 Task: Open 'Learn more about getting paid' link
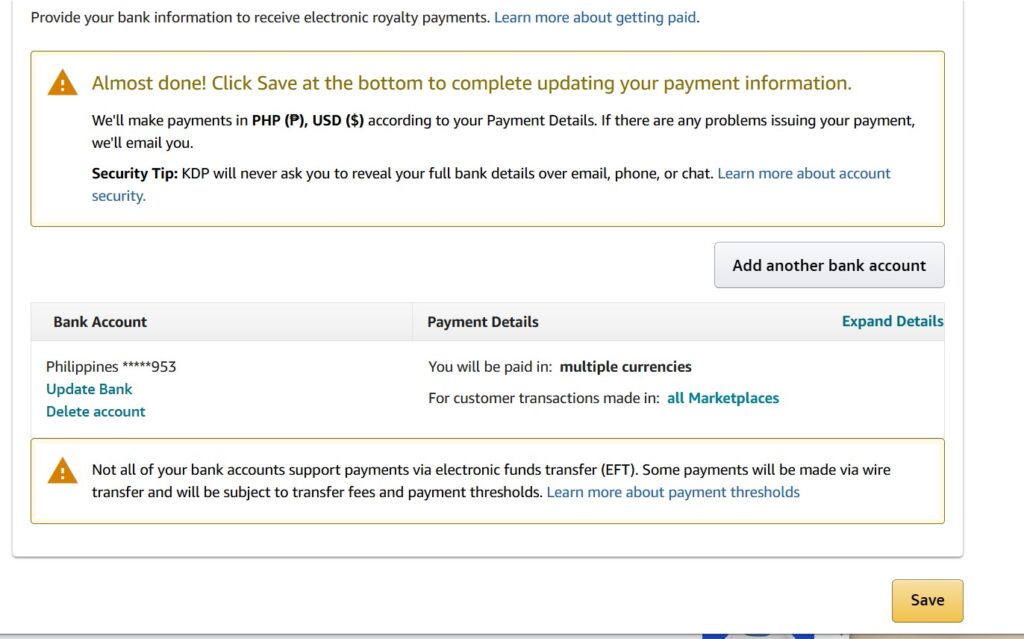(595, 17)
